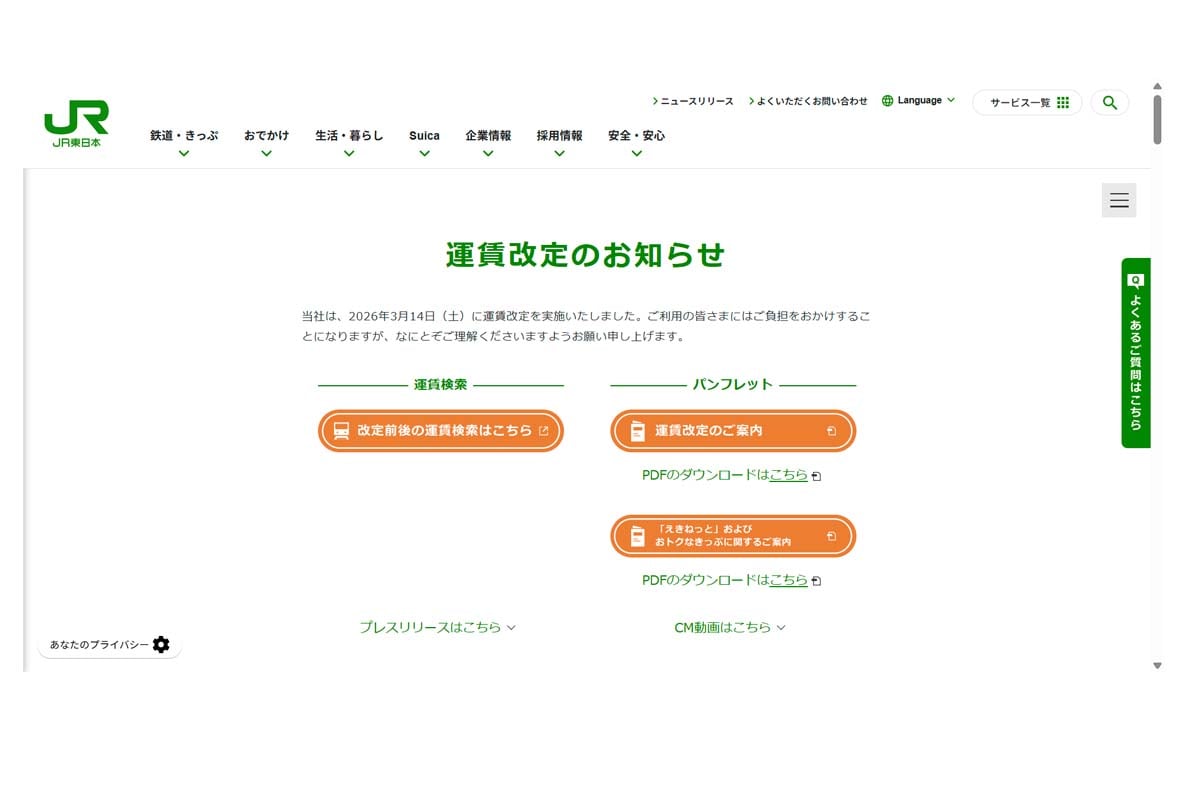Image resolution: width=1200 pixels, height=800 pixels.
Task: Click the first PDF download こちら link
Action: tap(788, 475)
